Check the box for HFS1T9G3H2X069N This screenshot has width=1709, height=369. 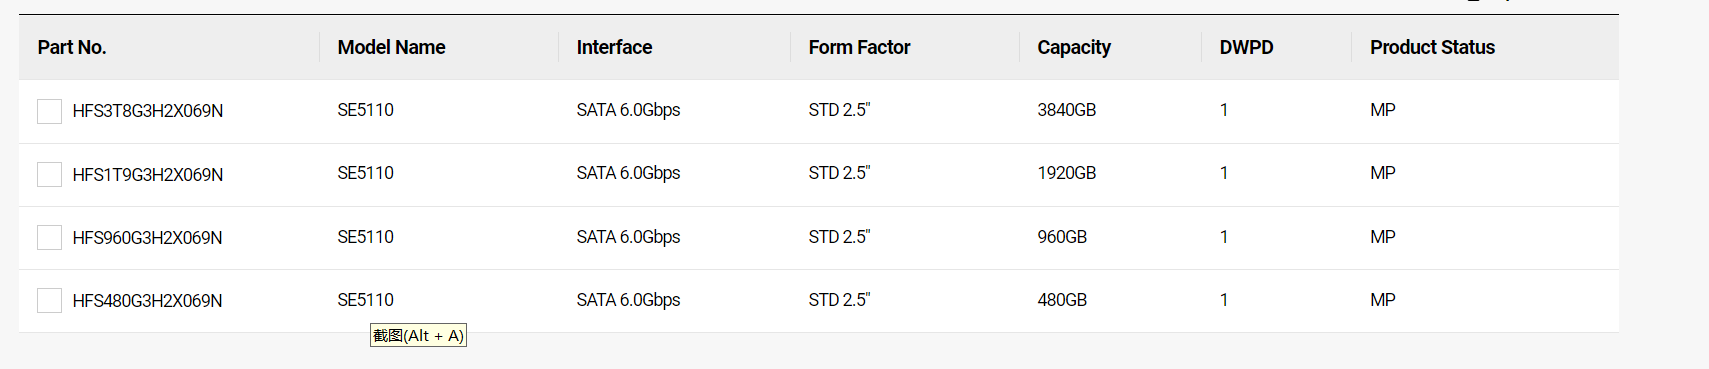click(x=50, y=175)
